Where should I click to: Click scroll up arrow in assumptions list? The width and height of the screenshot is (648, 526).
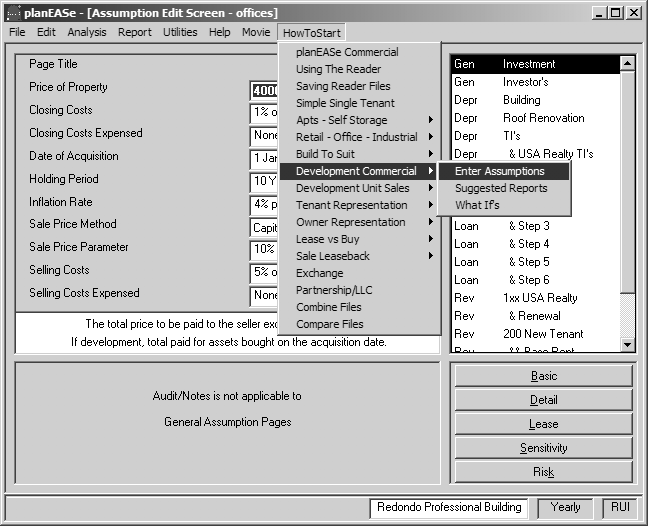pyautogui.click(x=627, y=64)
